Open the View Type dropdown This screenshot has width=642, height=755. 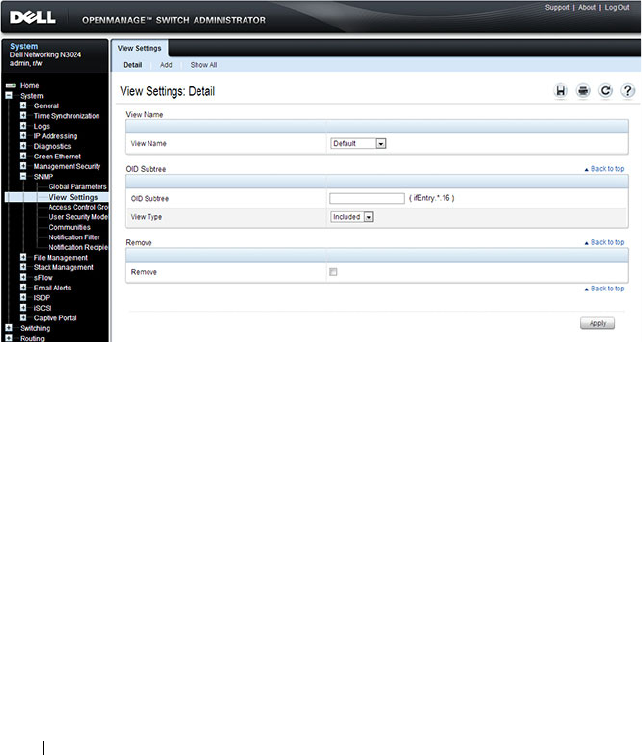352,217
